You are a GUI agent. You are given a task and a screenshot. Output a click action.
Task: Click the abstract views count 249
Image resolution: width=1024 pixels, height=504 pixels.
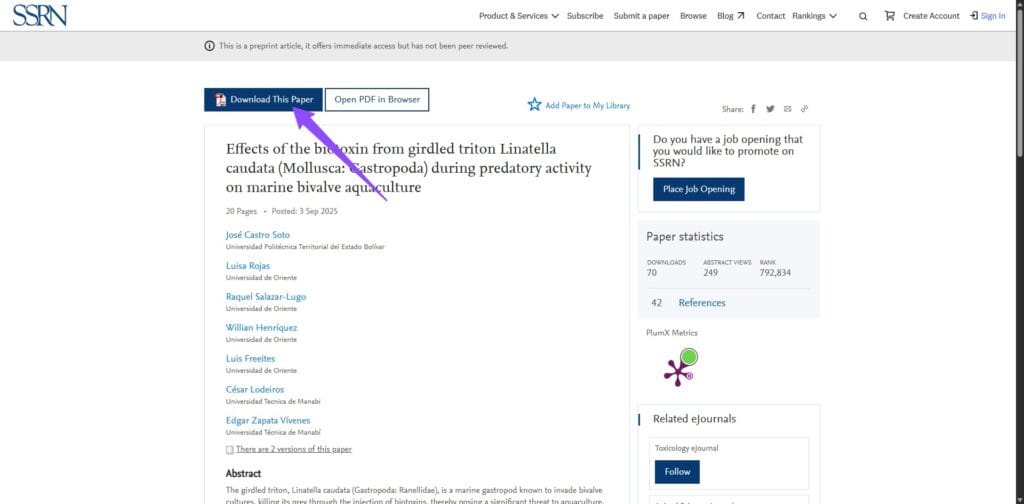point(711,273)
